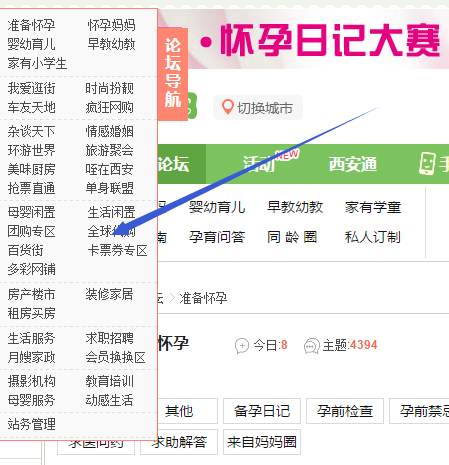Open 卡票券专区 board
This screenshot has height=465, width=449.
(x=117, y=250)
